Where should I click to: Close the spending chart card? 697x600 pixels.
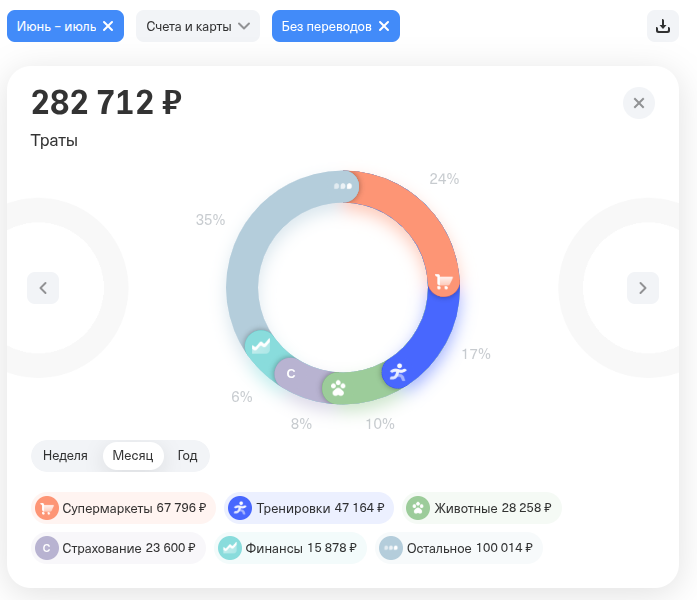pos(639,103)
